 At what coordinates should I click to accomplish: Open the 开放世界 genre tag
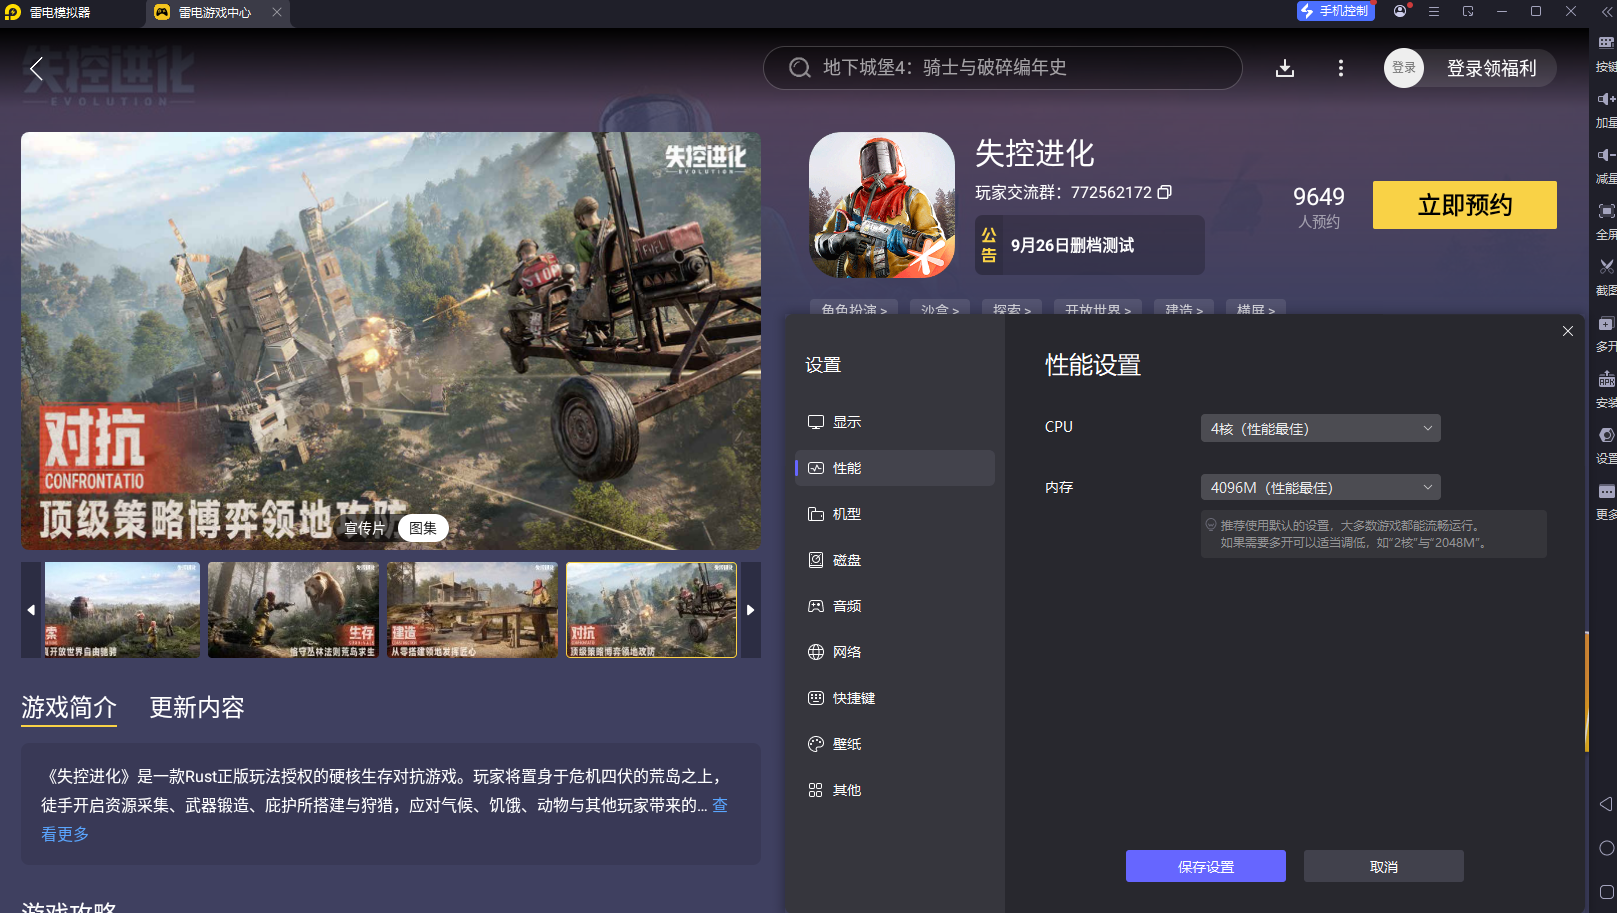pos(1098,308)
